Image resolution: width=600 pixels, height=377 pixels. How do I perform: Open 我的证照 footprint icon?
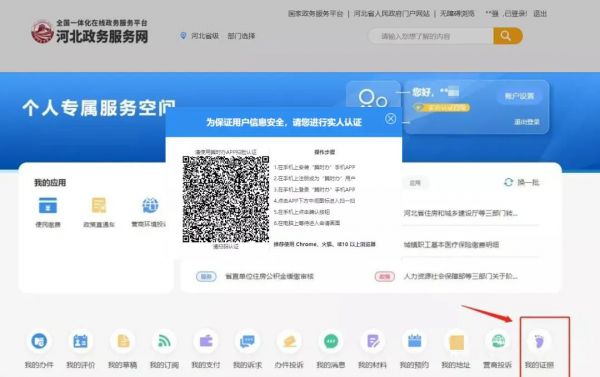[x=539, y=341]
